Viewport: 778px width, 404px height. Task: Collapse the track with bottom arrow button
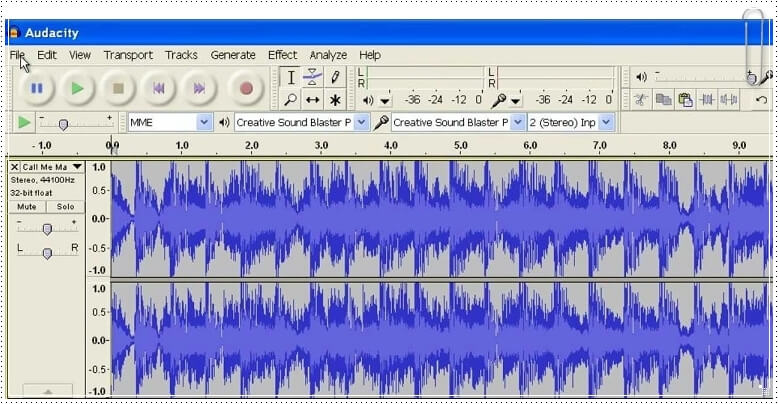(48, 391)
